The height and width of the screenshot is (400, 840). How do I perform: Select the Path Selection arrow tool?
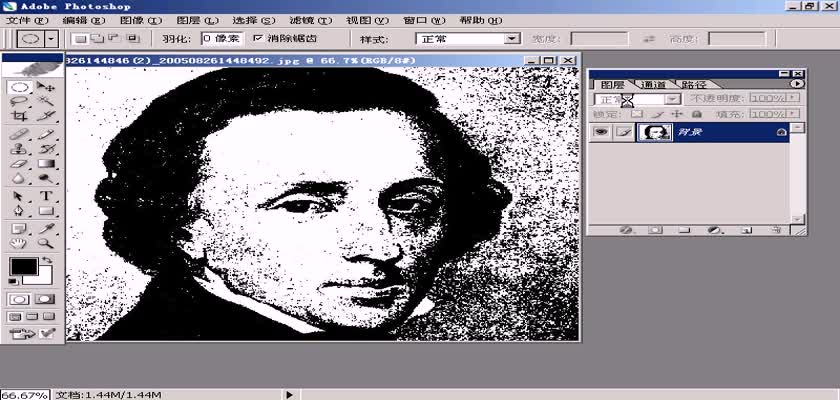coord(19,197)
